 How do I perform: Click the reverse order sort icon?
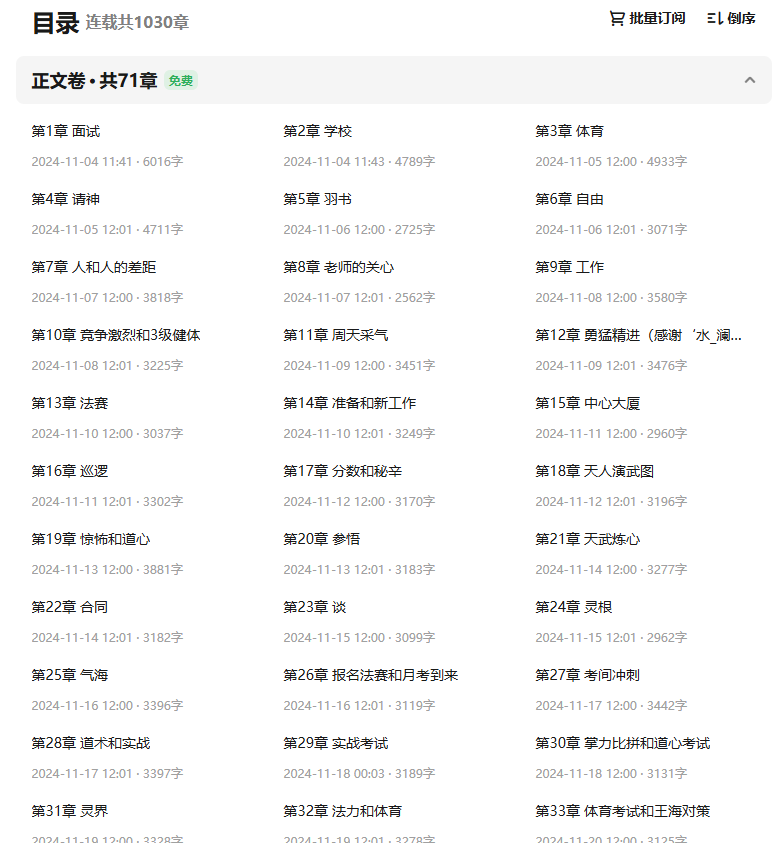click(715, 18)
